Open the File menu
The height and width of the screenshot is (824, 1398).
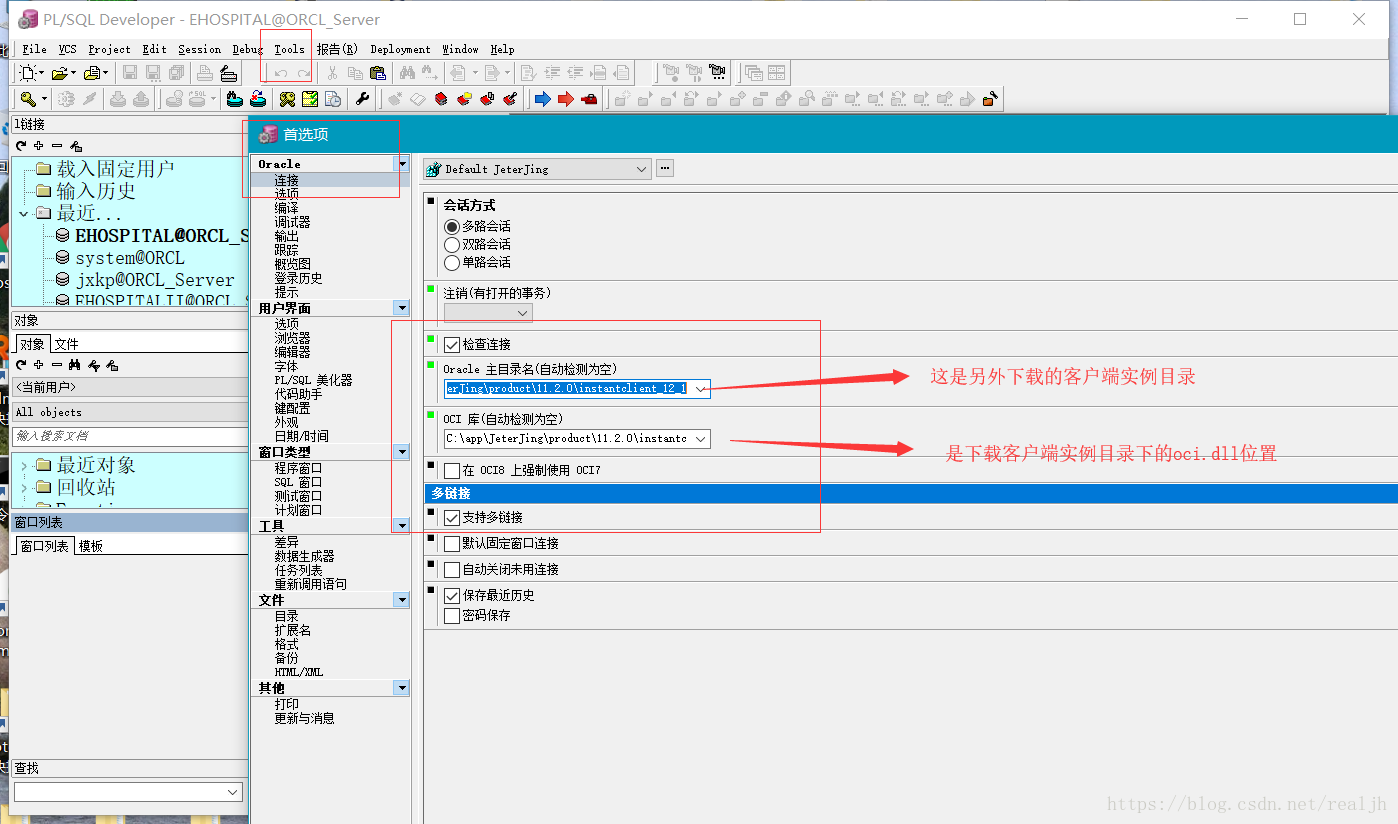[x=34, y=49]
